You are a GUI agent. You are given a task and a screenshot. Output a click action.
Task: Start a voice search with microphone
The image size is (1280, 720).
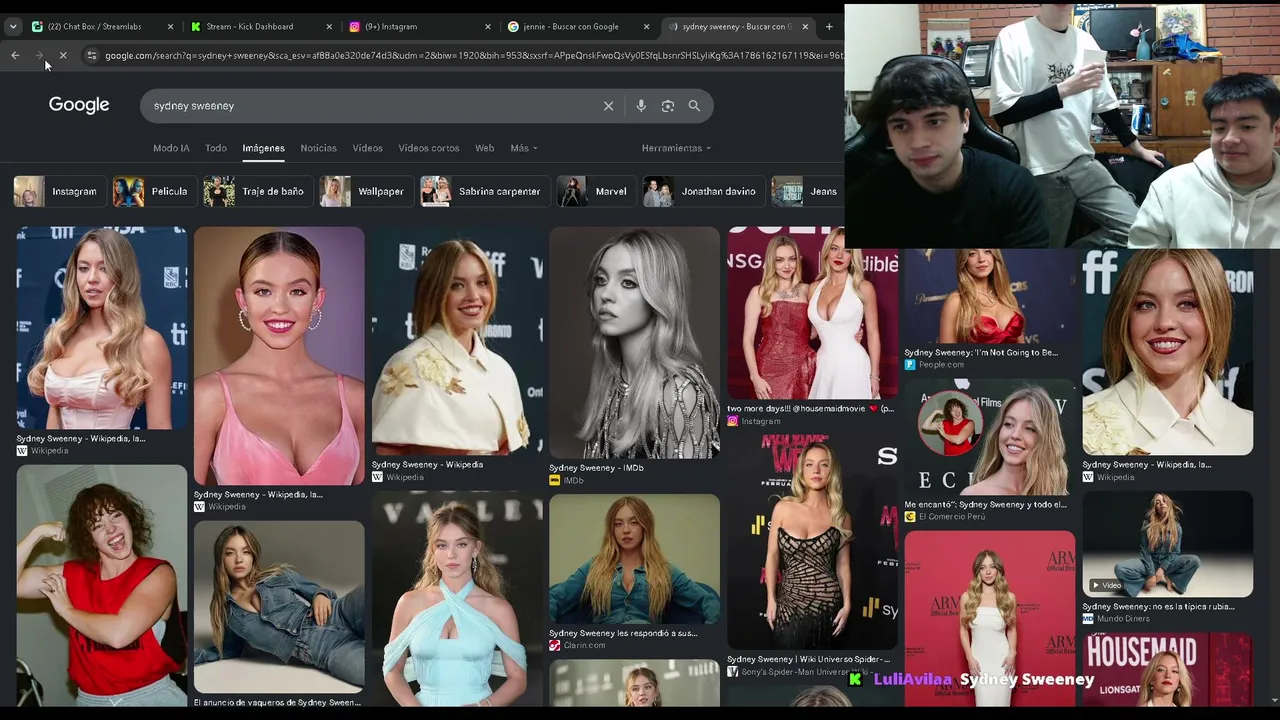tap(641, 106)
